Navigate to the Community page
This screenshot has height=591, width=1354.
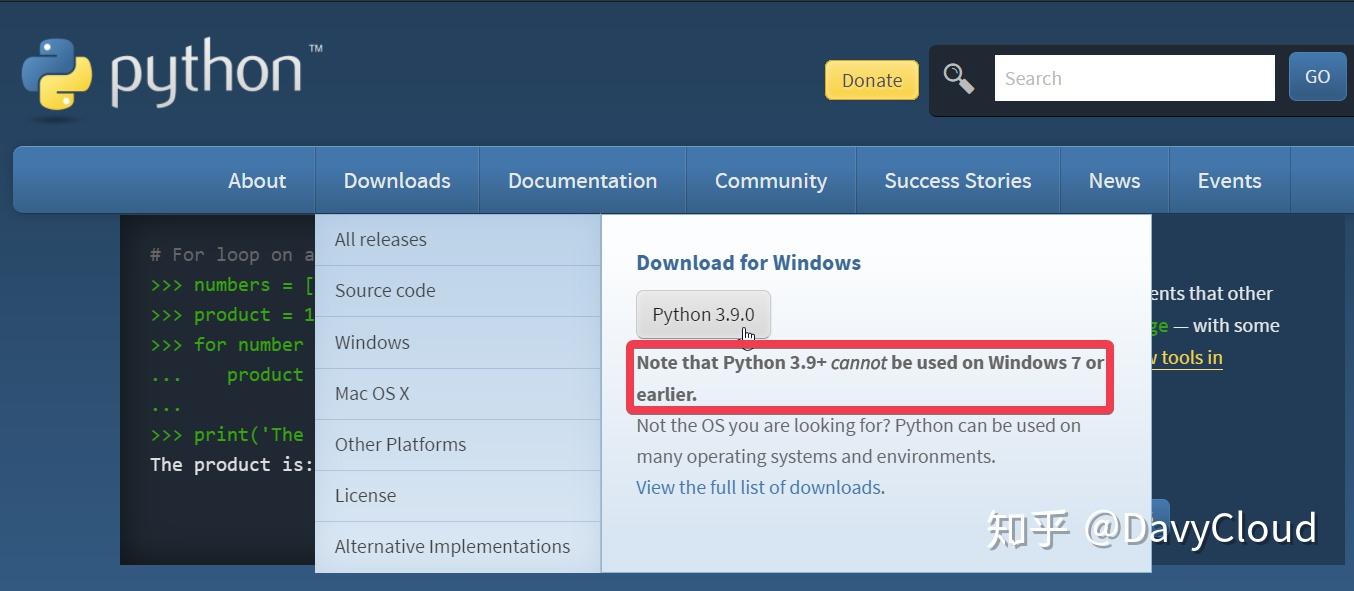click(770, 180)
